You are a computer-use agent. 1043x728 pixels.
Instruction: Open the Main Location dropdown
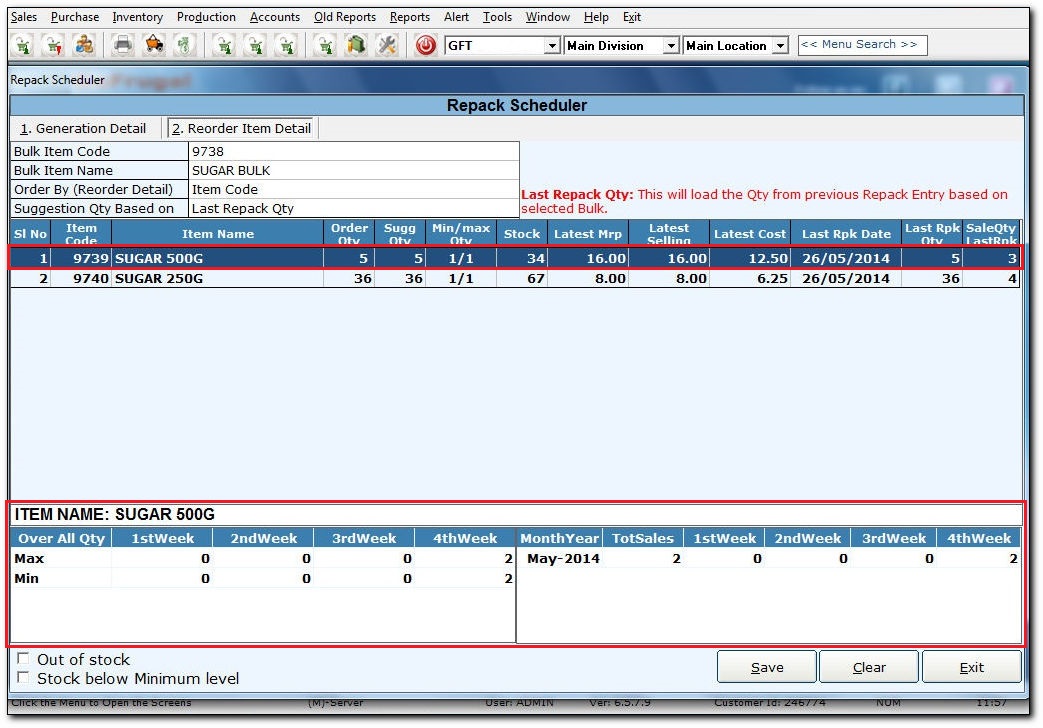coord(780,46)
